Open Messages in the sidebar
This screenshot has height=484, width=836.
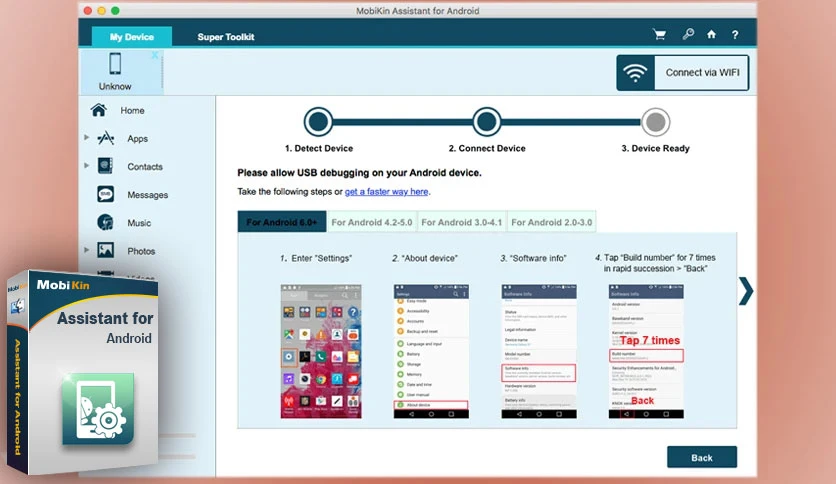point(148,195)
